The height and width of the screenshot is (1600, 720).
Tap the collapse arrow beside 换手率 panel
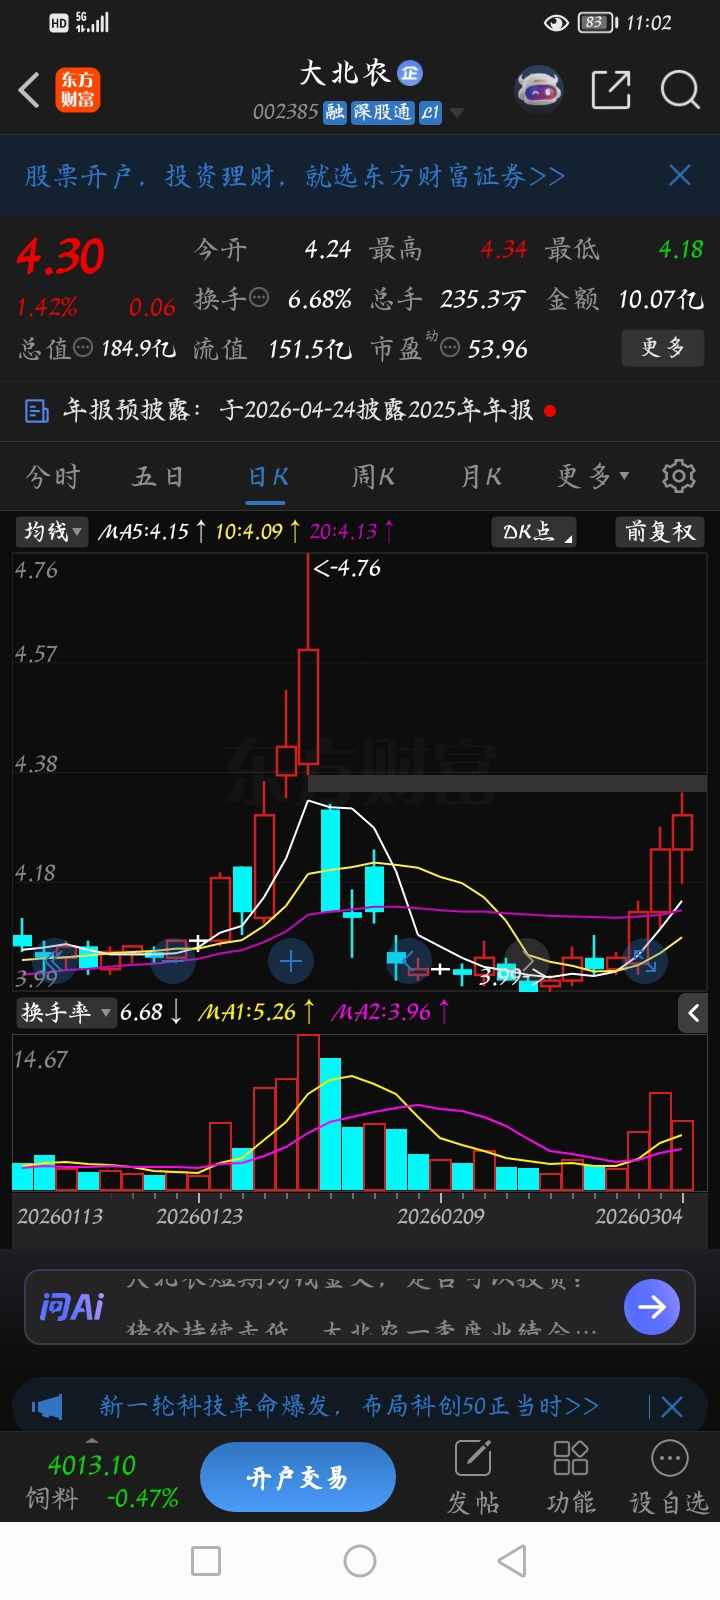coord(693,1012)
